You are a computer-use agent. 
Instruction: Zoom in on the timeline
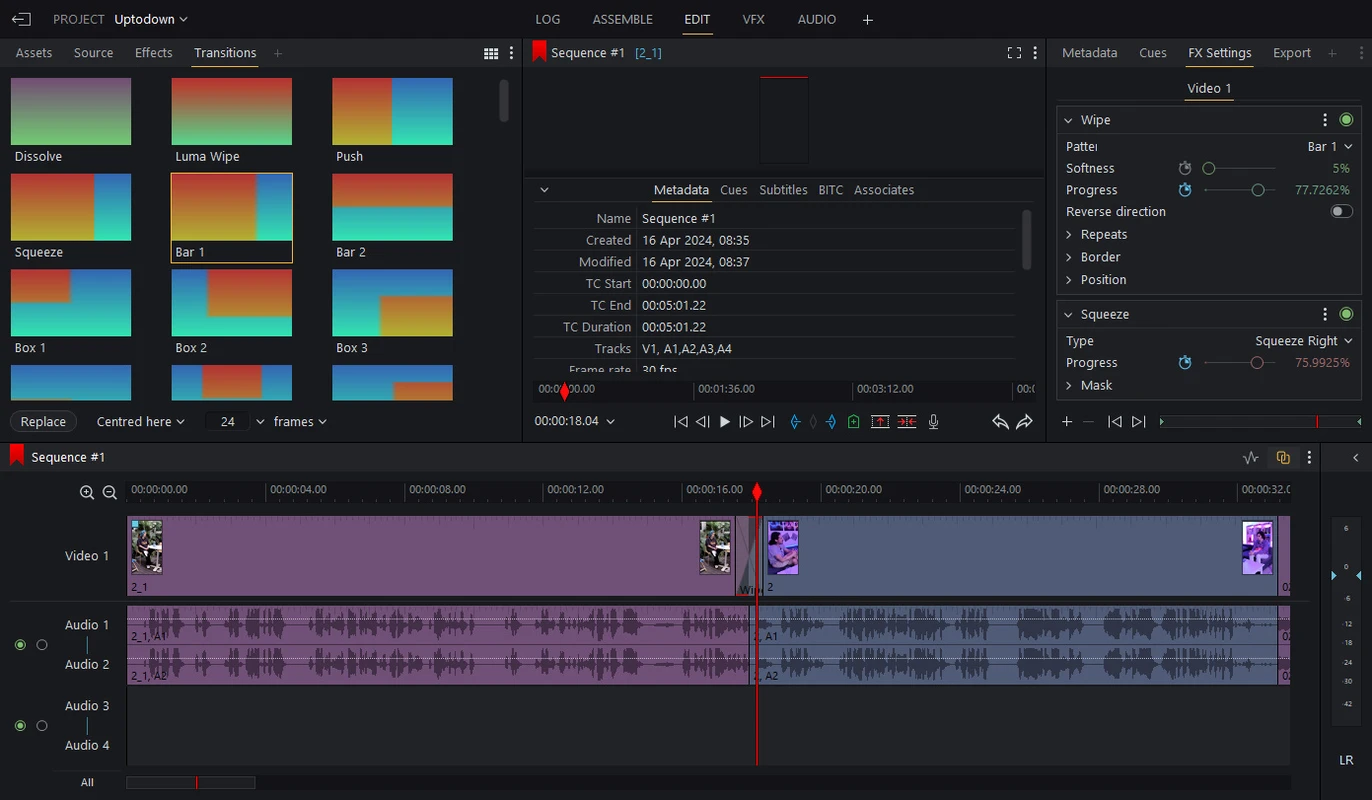pyautogui.click(x=87, y=492)
